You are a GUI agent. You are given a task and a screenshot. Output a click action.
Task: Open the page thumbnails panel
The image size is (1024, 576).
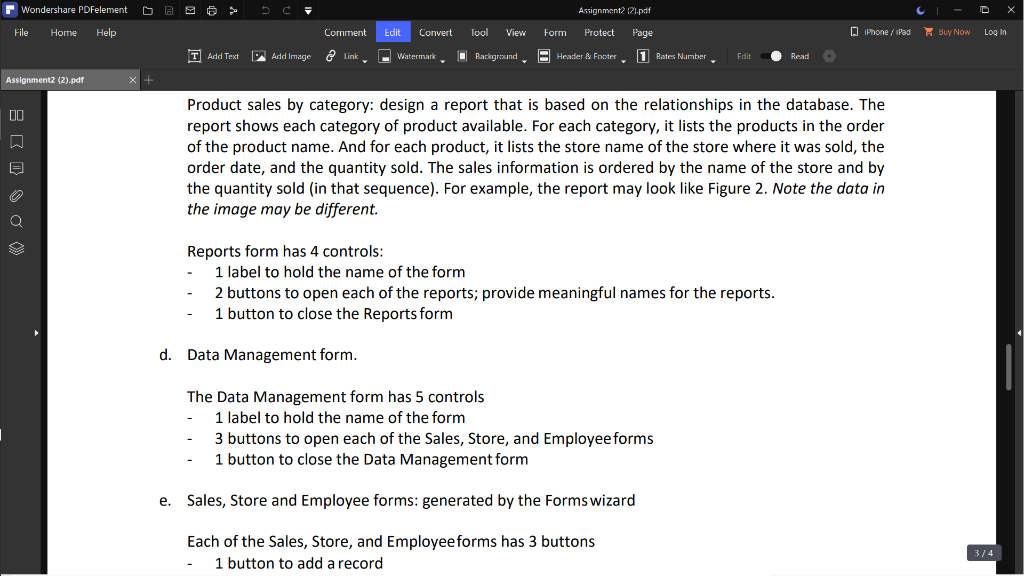tap(16, 116)
